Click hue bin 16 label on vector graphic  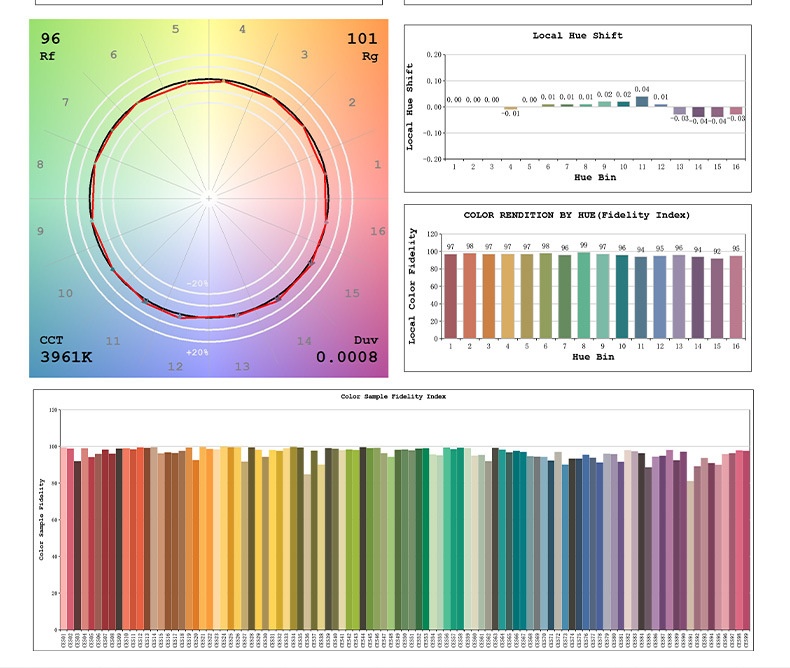[377, 231]
